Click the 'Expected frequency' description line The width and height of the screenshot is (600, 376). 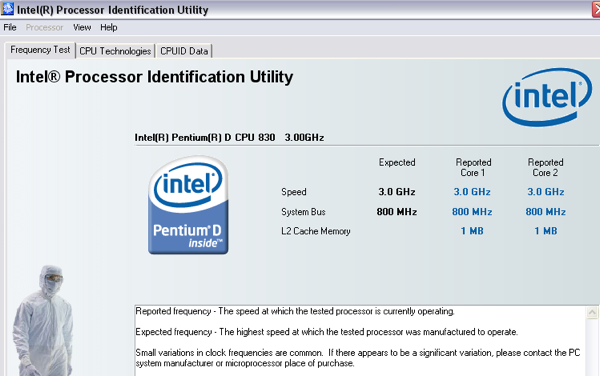coord(326,332)
